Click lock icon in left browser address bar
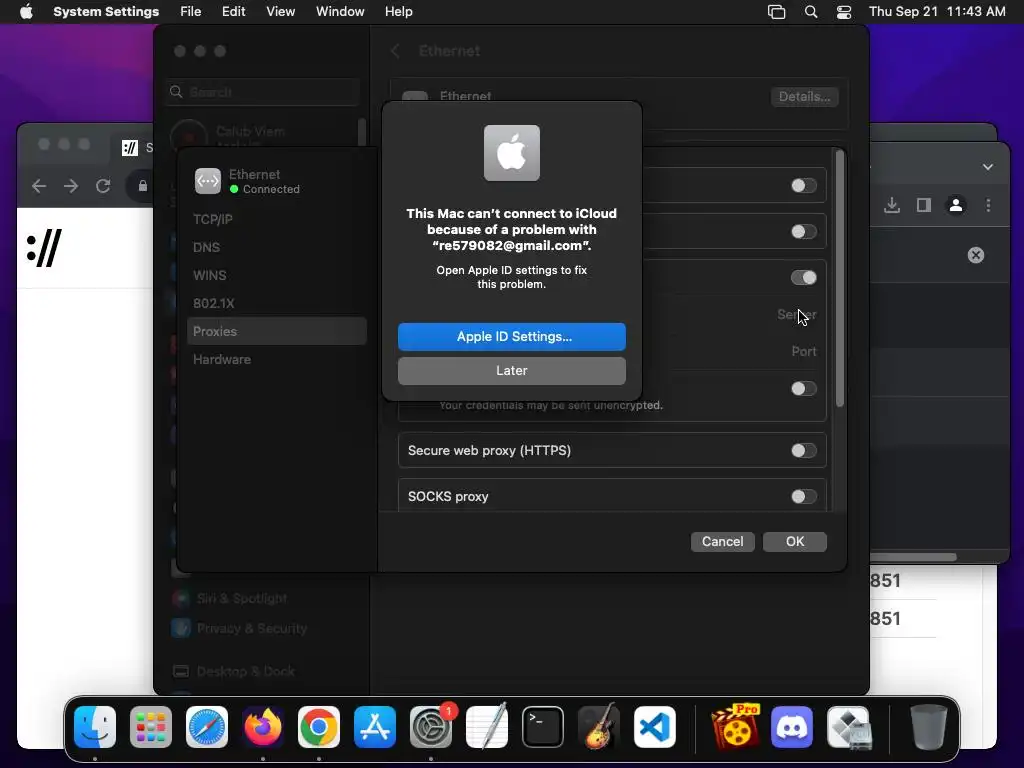 (142, 186)
